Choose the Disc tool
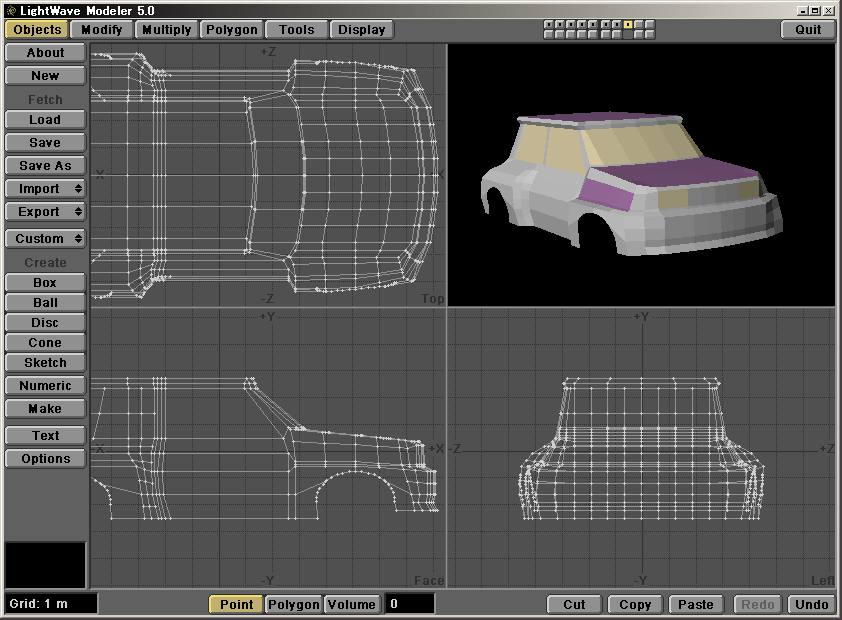The width and height of the screenshot is (842, 620). click(45, 323)
